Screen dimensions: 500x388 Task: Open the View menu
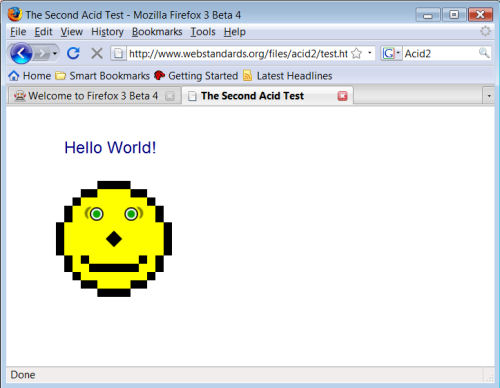(x=72, y=32)
